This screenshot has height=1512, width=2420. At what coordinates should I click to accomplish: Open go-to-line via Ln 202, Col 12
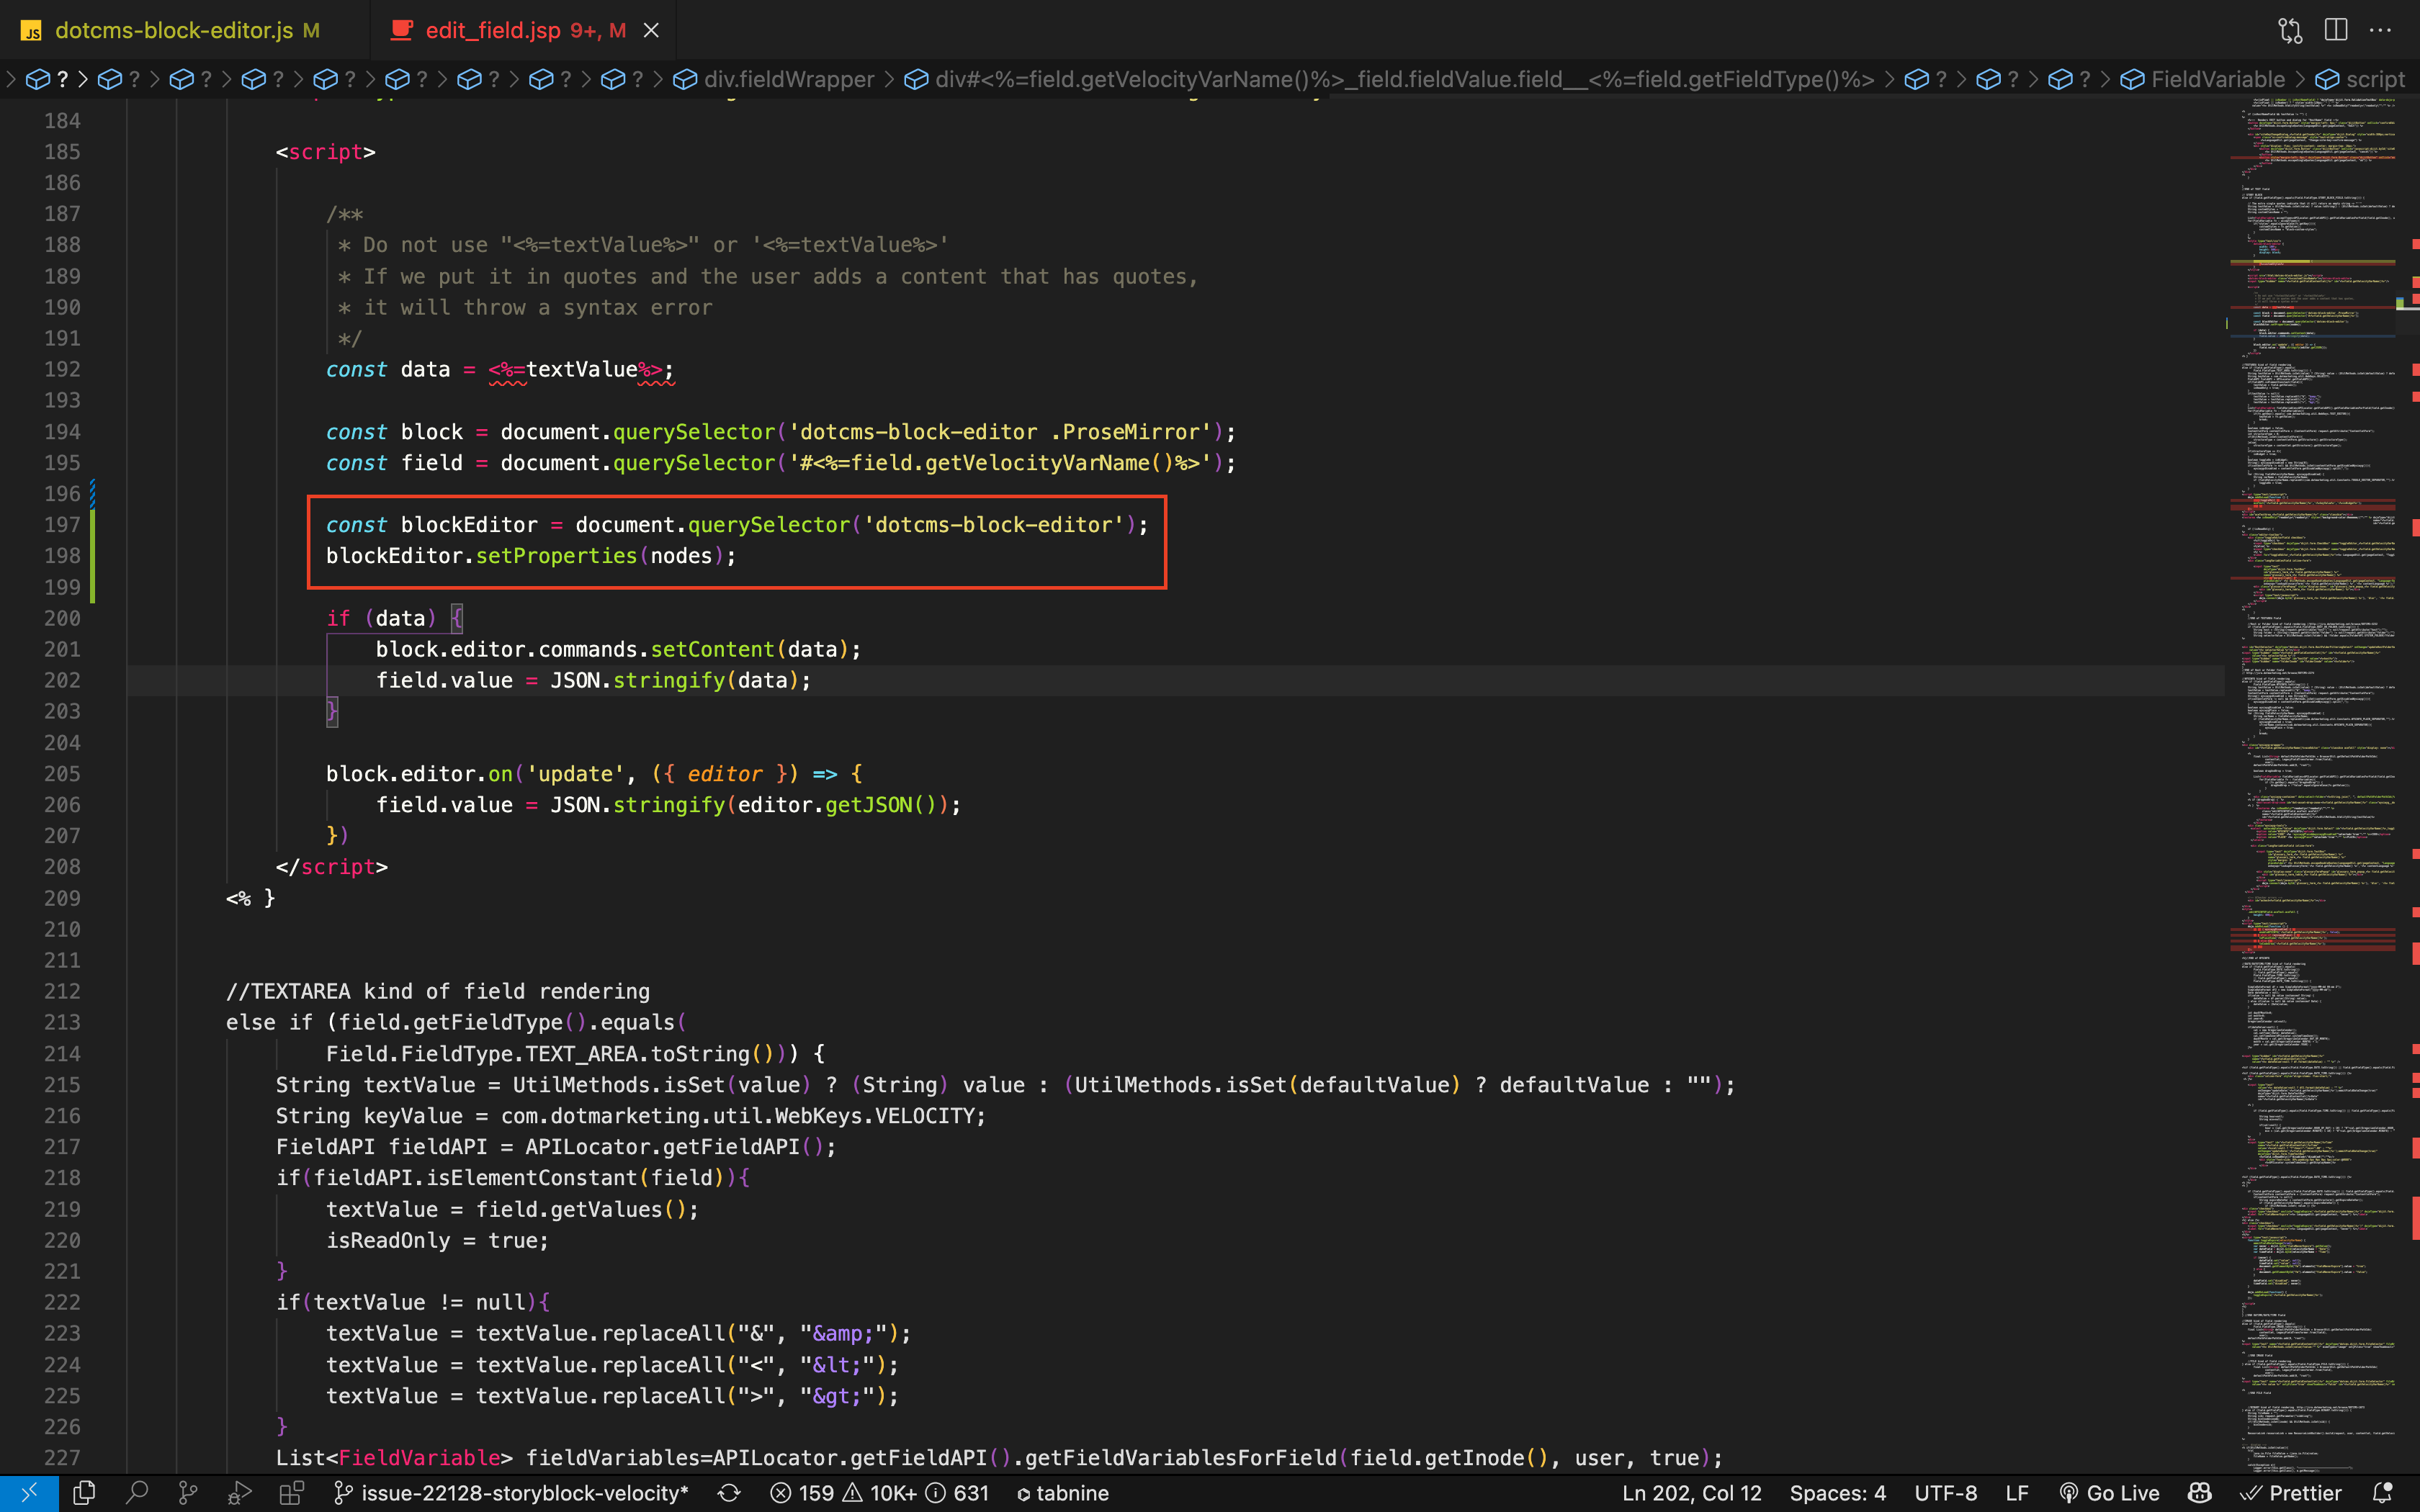click(x=1692, y=1492)
